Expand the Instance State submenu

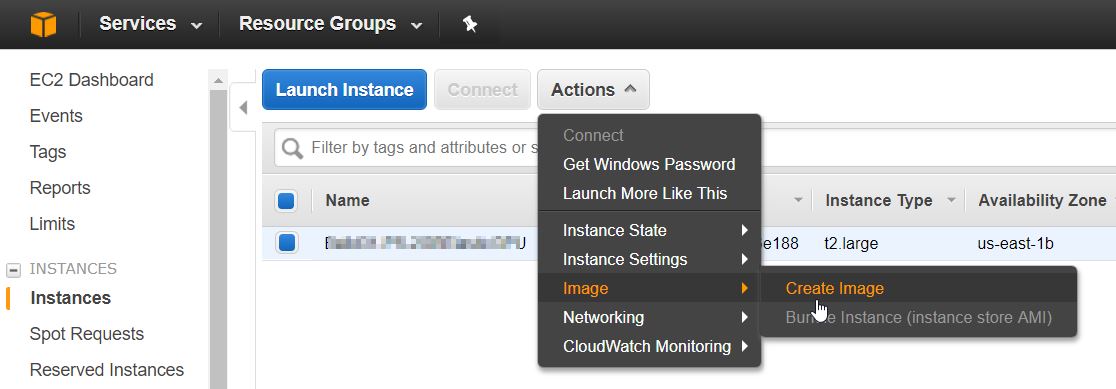click(x=648, y=230)
